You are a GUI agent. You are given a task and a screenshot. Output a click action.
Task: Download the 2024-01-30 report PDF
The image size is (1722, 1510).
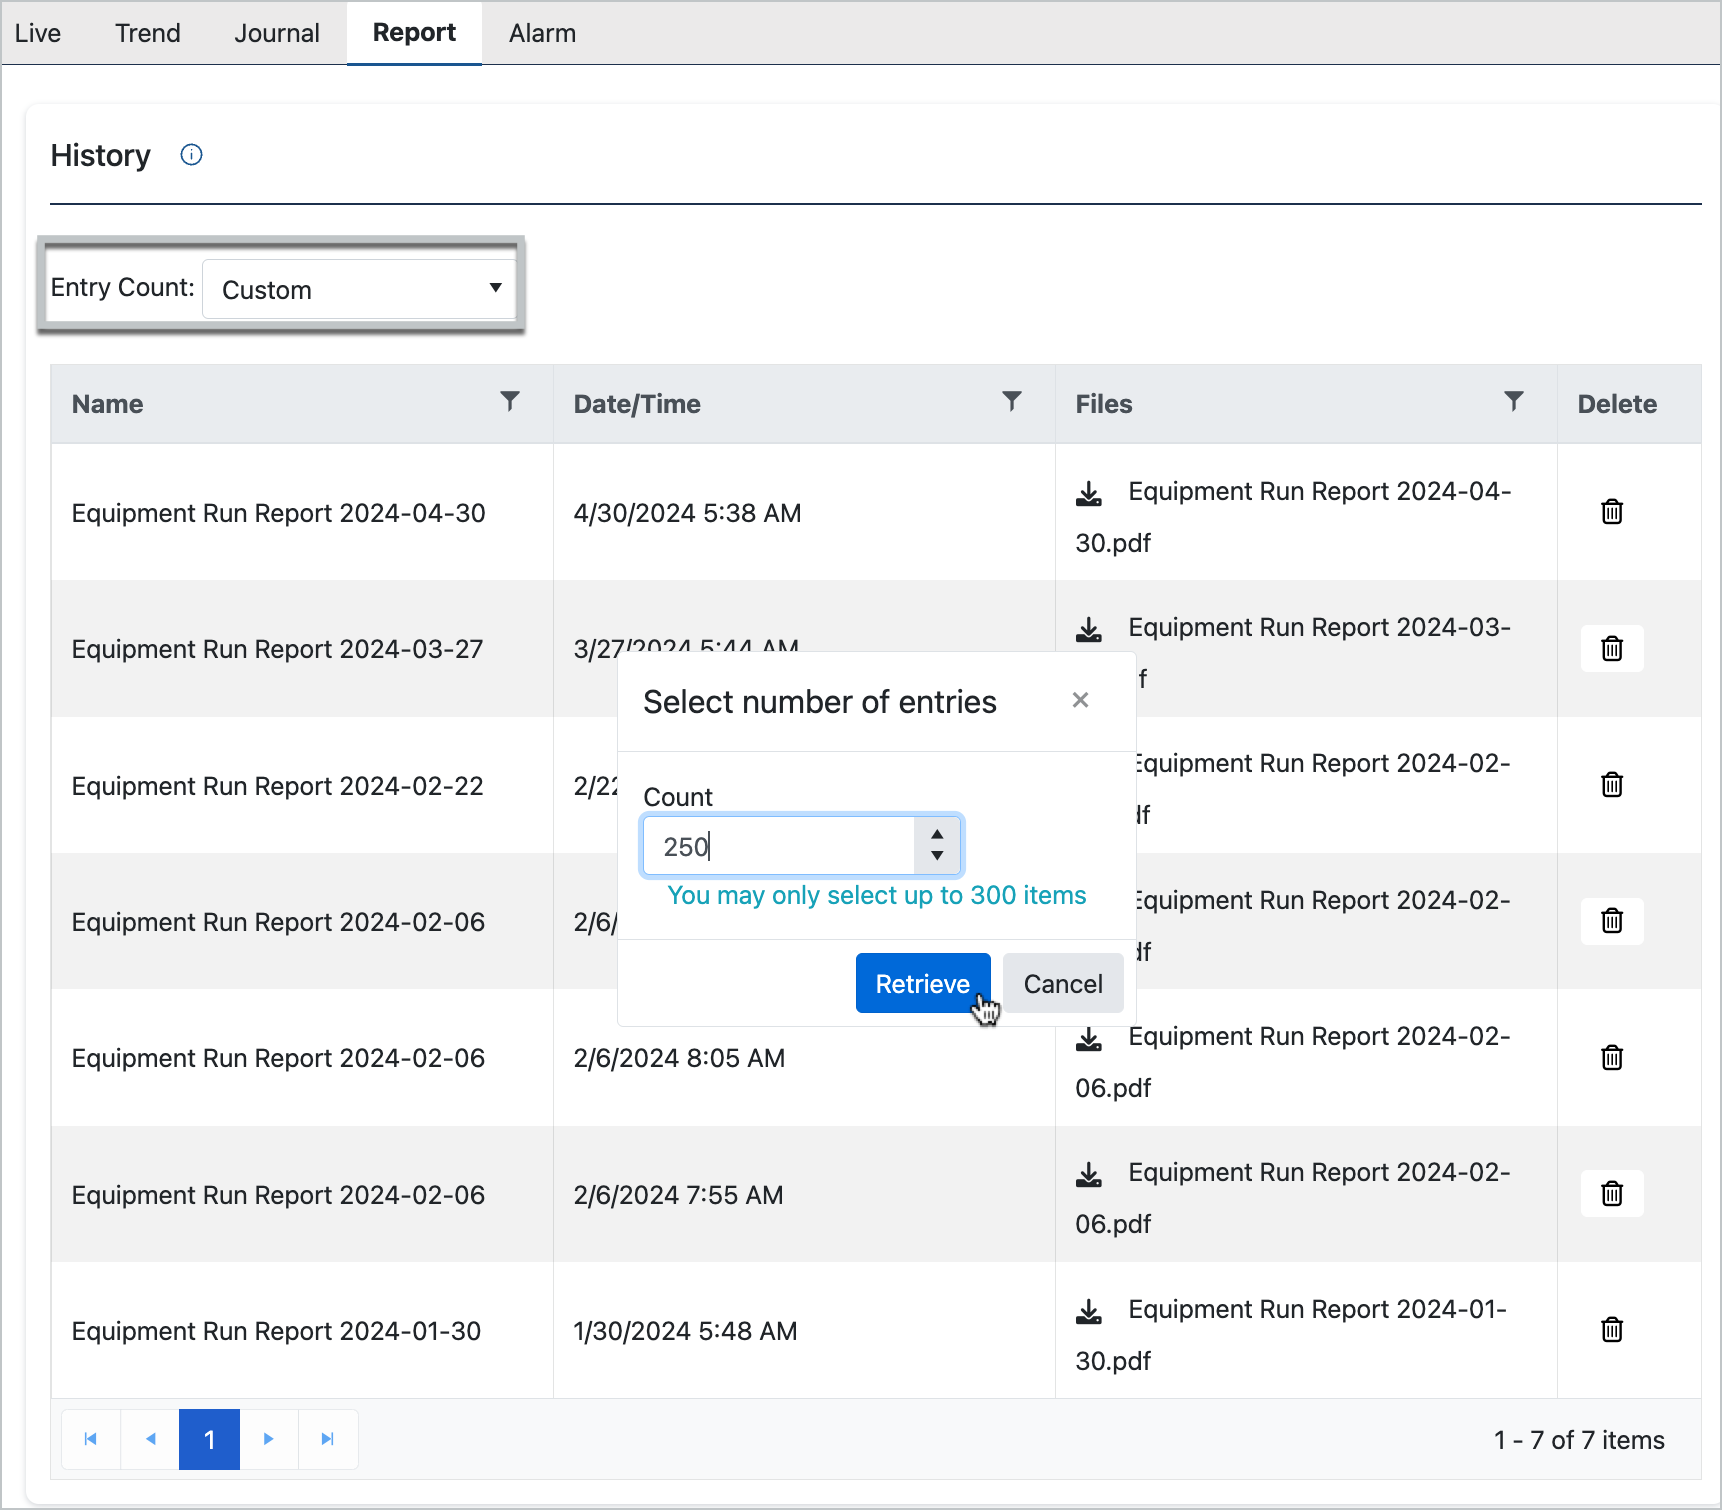[x=1089, y=1312]
